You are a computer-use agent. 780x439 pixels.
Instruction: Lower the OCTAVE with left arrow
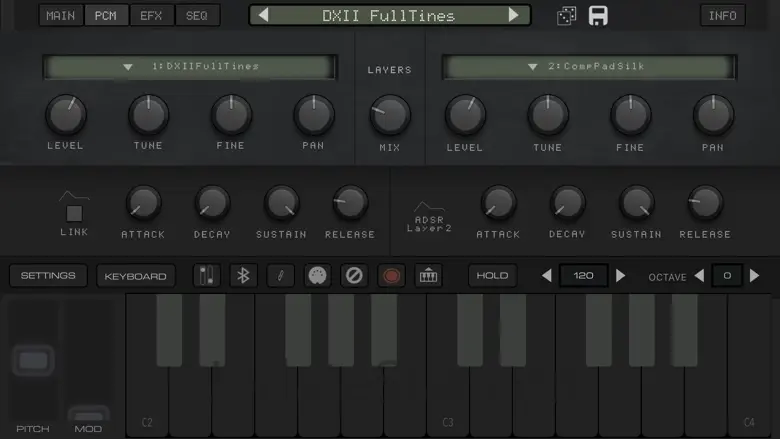(699, 275)
